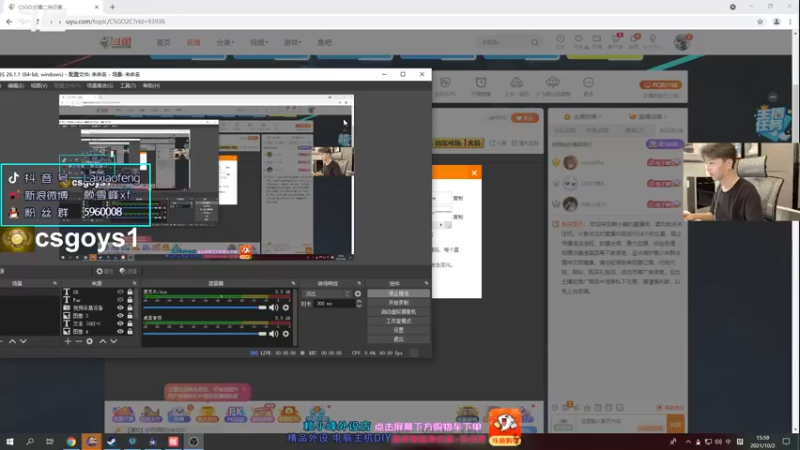Move selected source down with arrow icon
The height and width of the screenshot is (450, 800).
tap(113, 341)
